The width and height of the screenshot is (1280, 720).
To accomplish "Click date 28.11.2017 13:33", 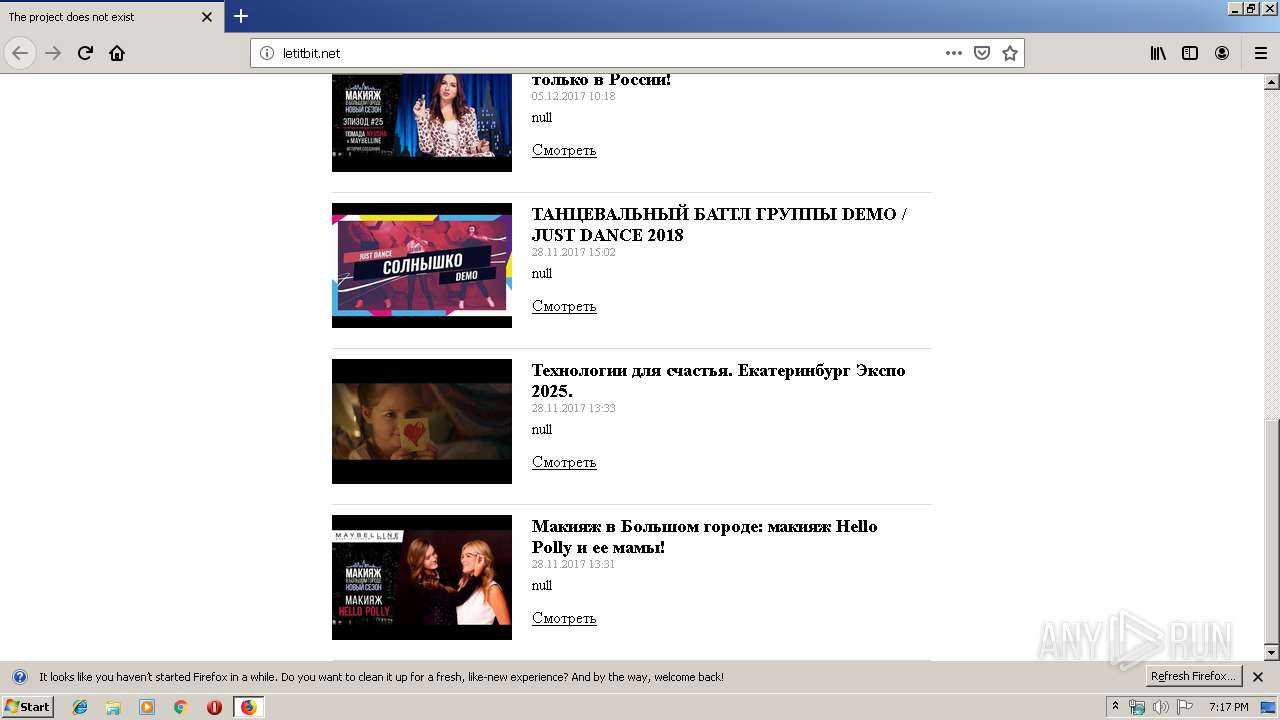I will tap(574, 408).
